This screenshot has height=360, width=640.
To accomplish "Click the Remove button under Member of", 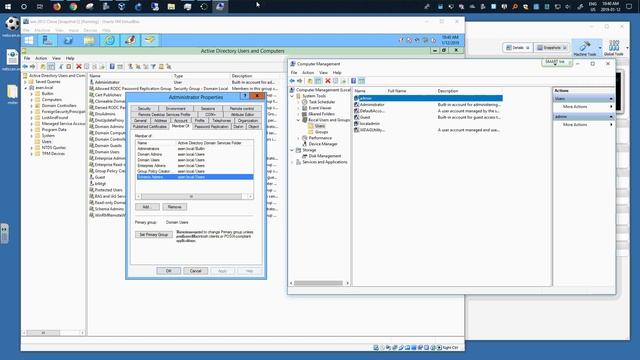I will [175, 207].
